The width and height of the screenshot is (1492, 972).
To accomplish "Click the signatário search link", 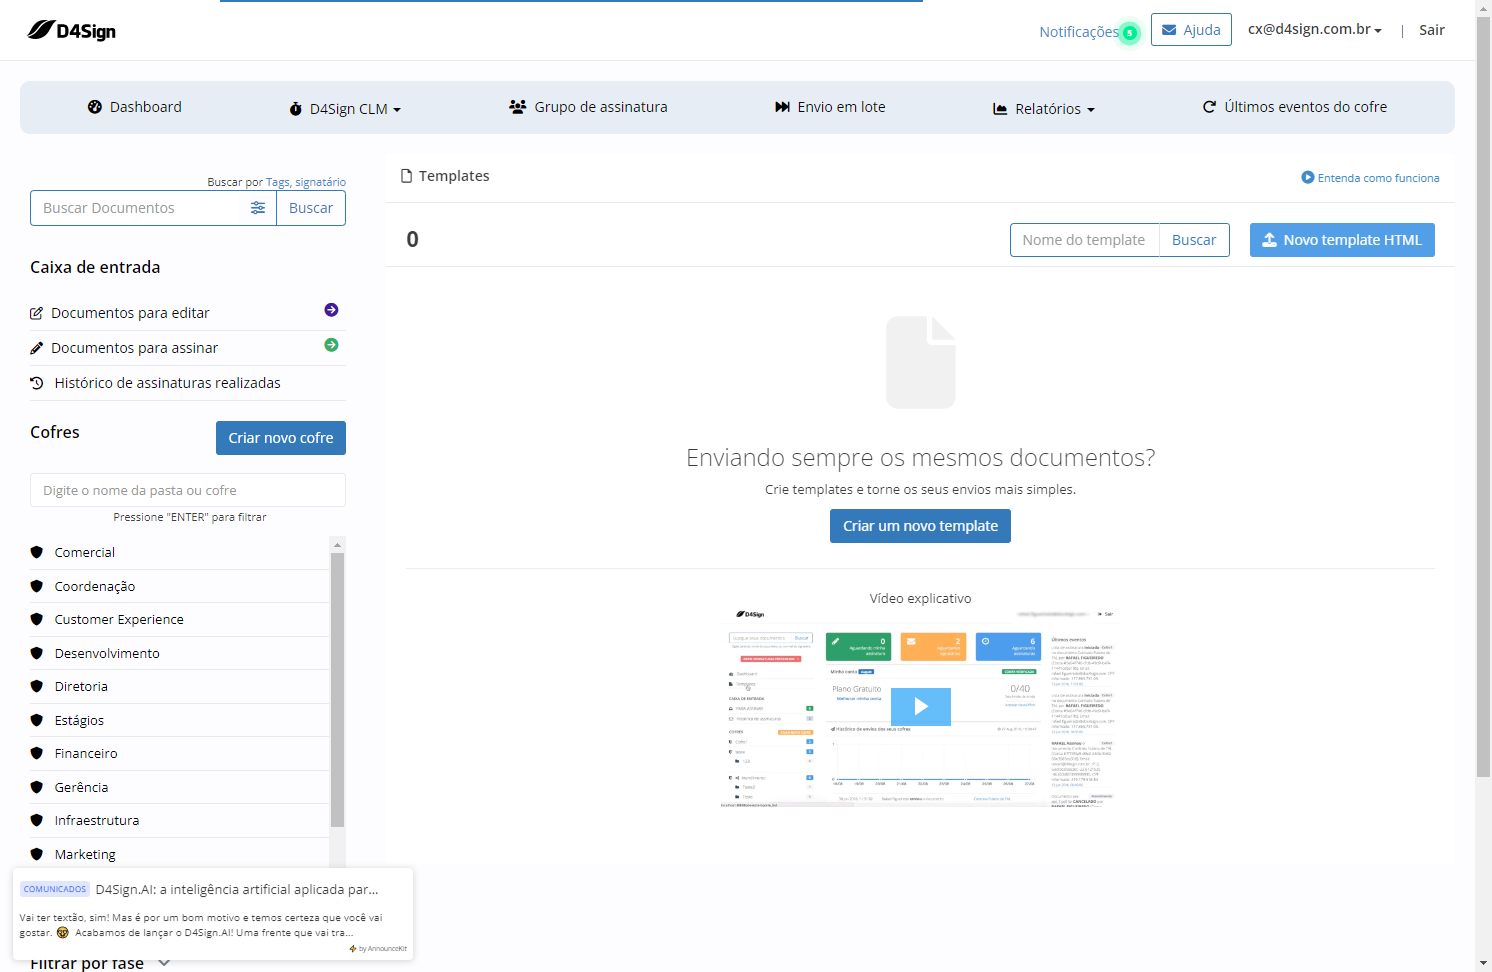I will coord(320,182).
